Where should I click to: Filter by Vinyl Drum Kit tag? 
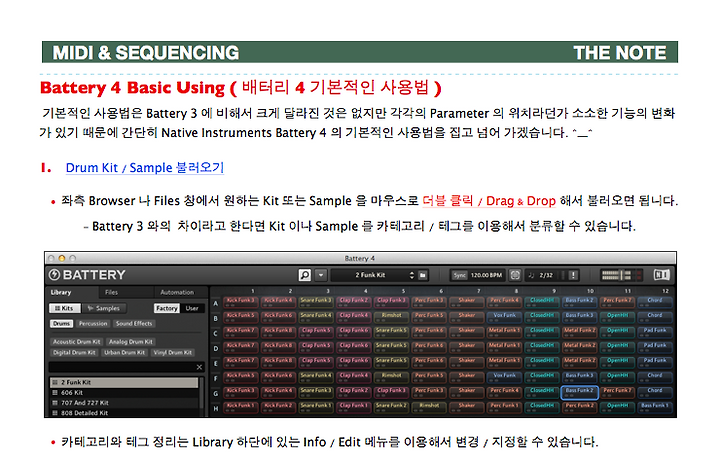[x=173, y=352]
